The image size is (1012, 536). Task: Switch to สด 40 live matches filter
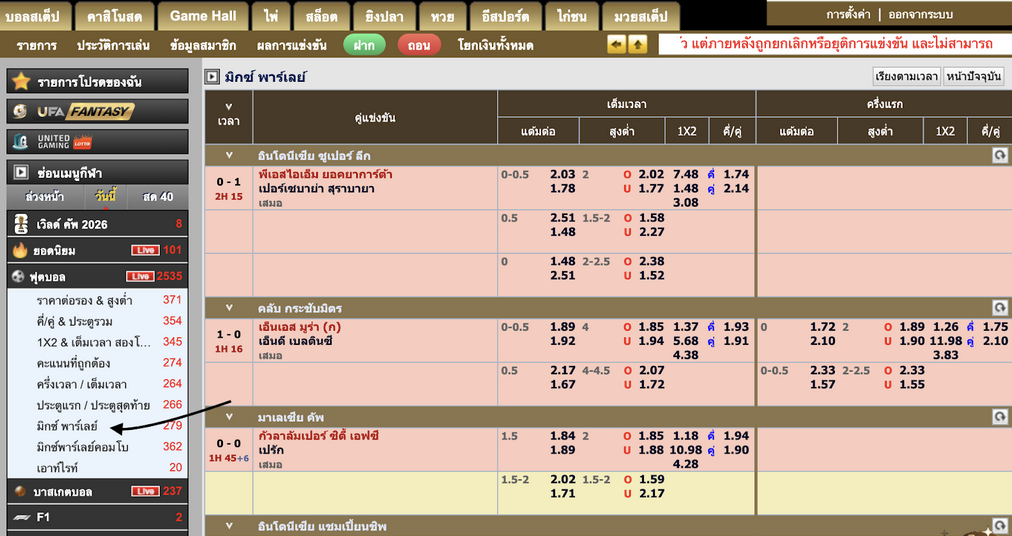click(x=157, y=196)
